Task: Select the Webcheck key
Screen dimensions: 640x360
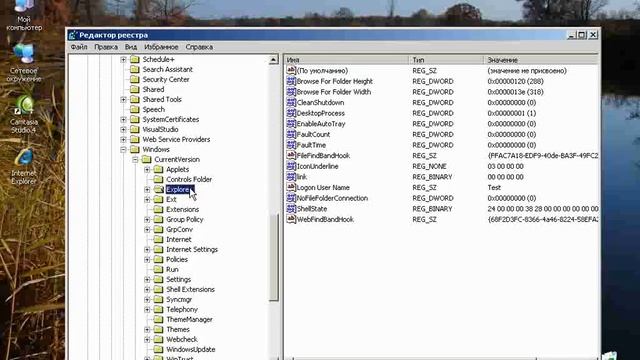Action: click(182, 339)
